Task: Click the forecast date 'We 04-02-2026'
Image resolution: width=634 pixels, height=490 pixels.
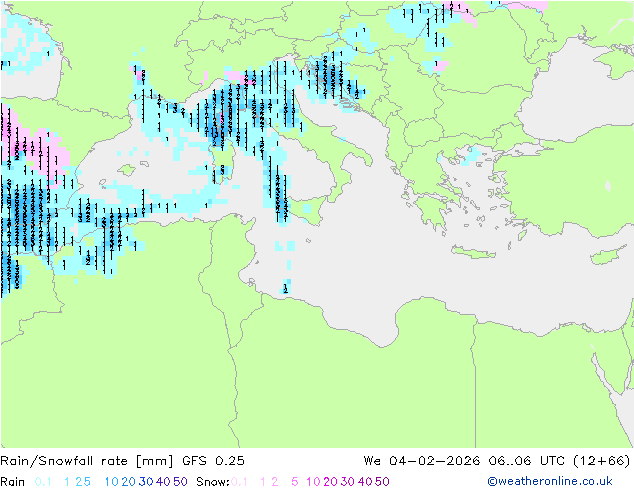Action: pos(422,461)
